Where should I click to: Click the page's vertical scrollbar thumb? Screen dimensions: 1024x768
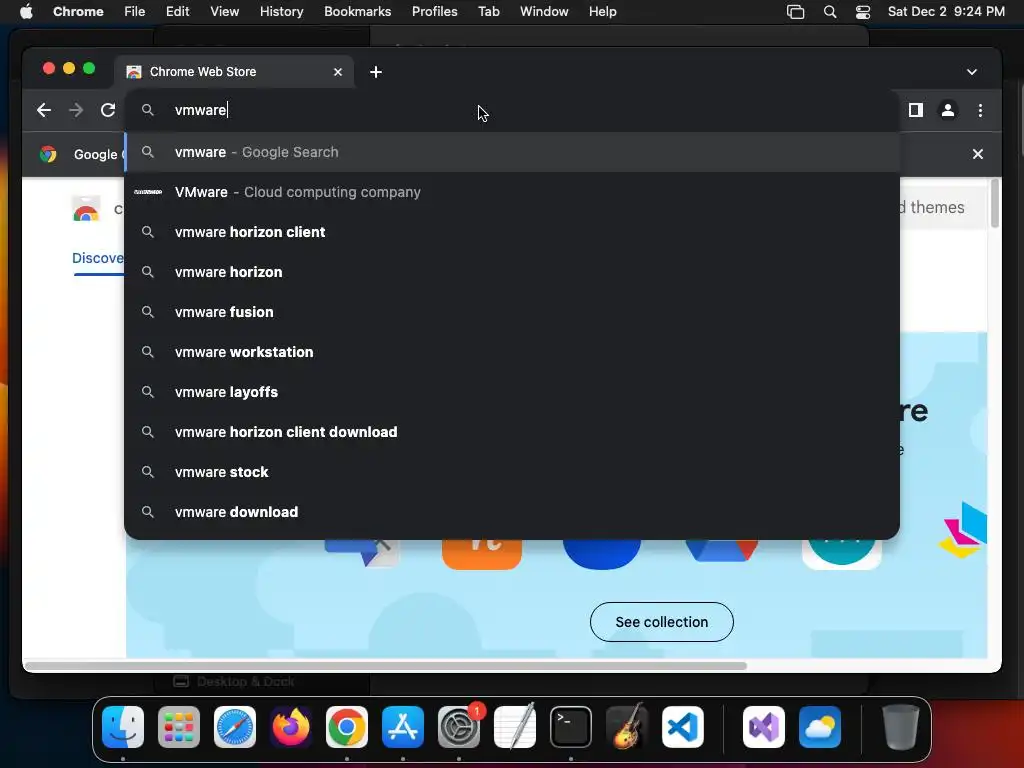click(x=995, y=204)
